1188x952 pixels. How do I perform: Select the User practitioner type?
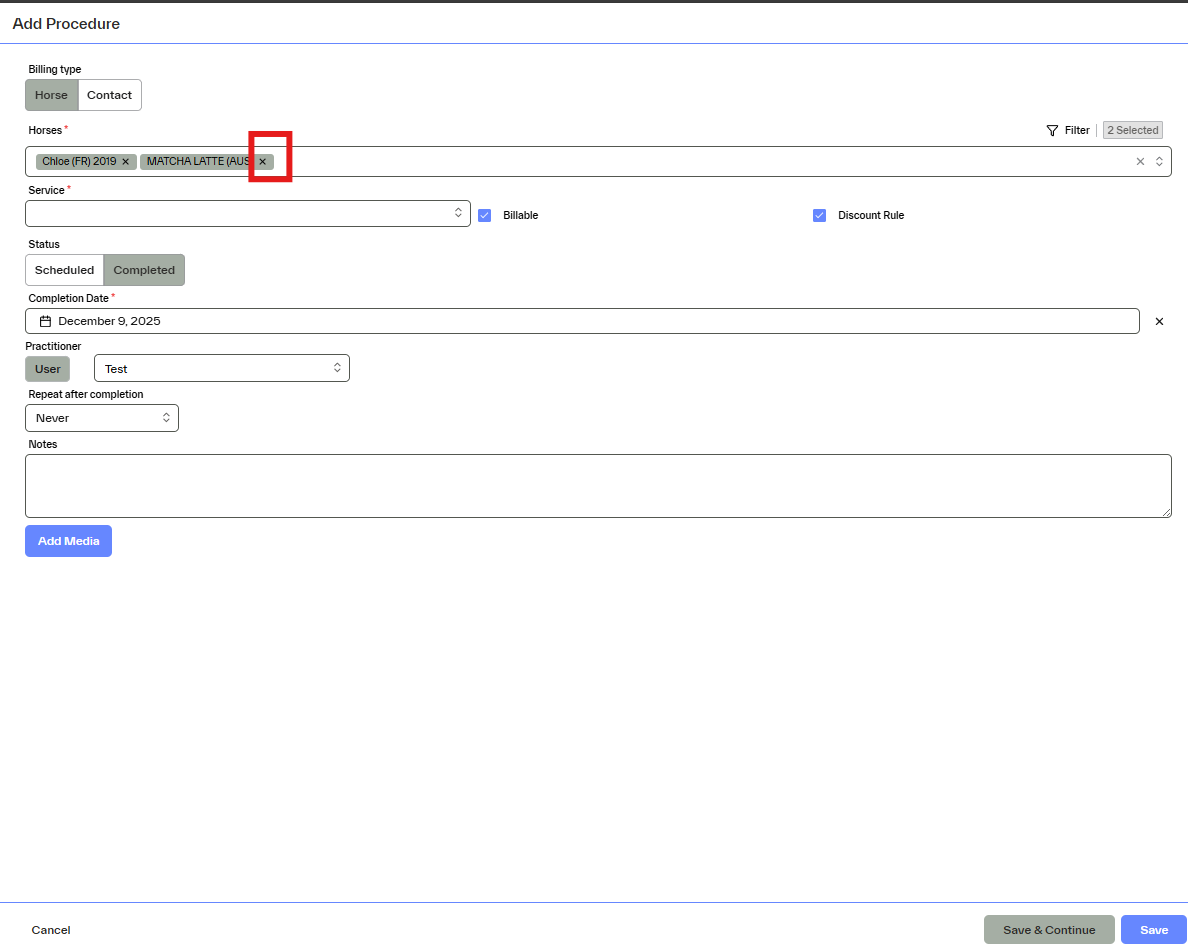48,369
